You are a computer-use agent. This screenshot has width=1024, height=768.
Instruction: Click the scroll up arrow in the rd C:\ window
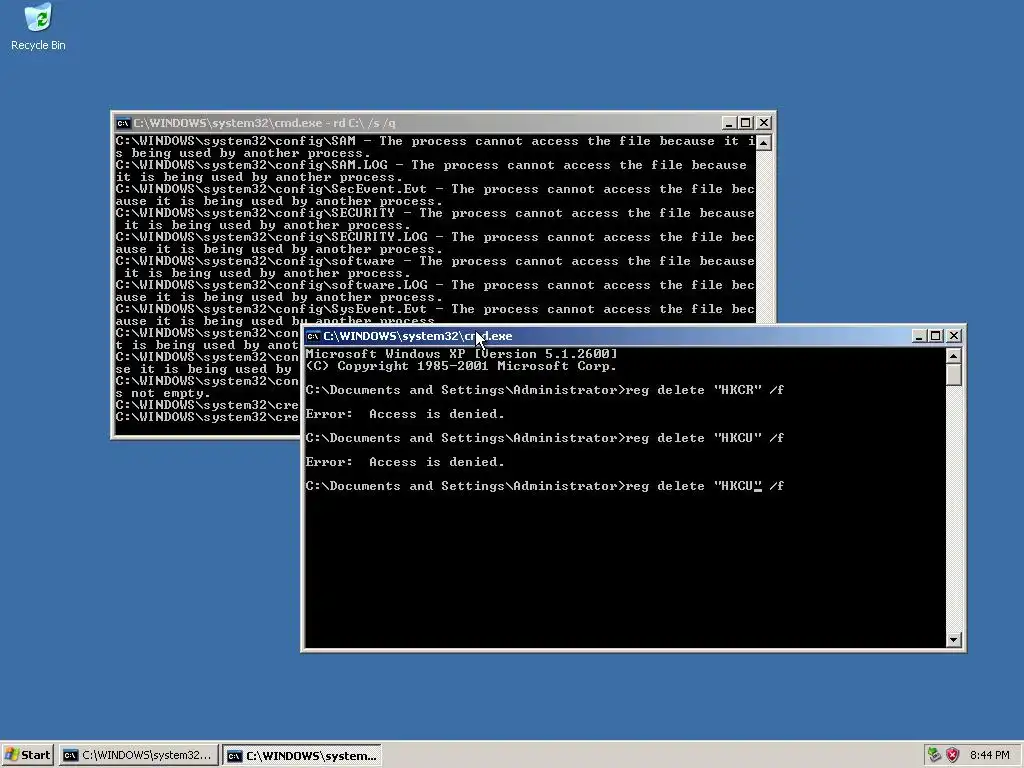click(763, 142)
